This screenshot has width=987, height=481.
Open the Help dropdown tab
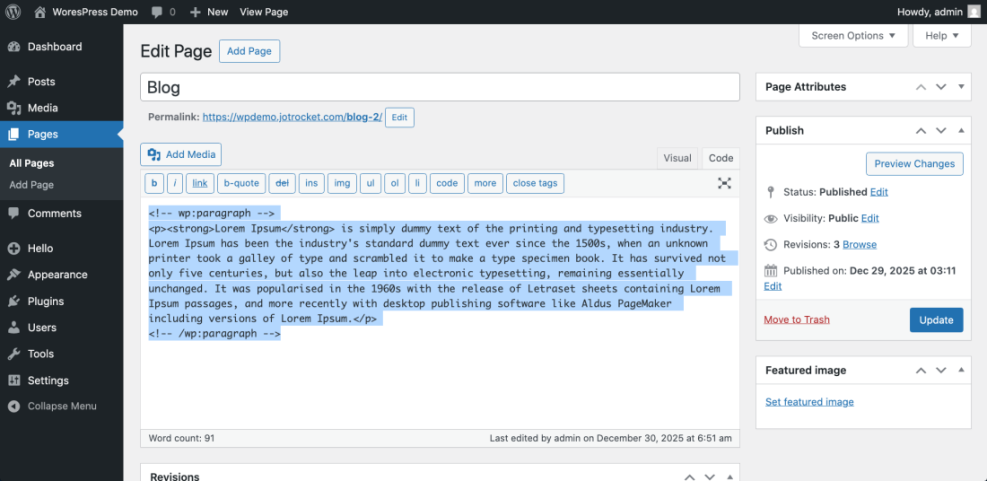click(942, 35)
